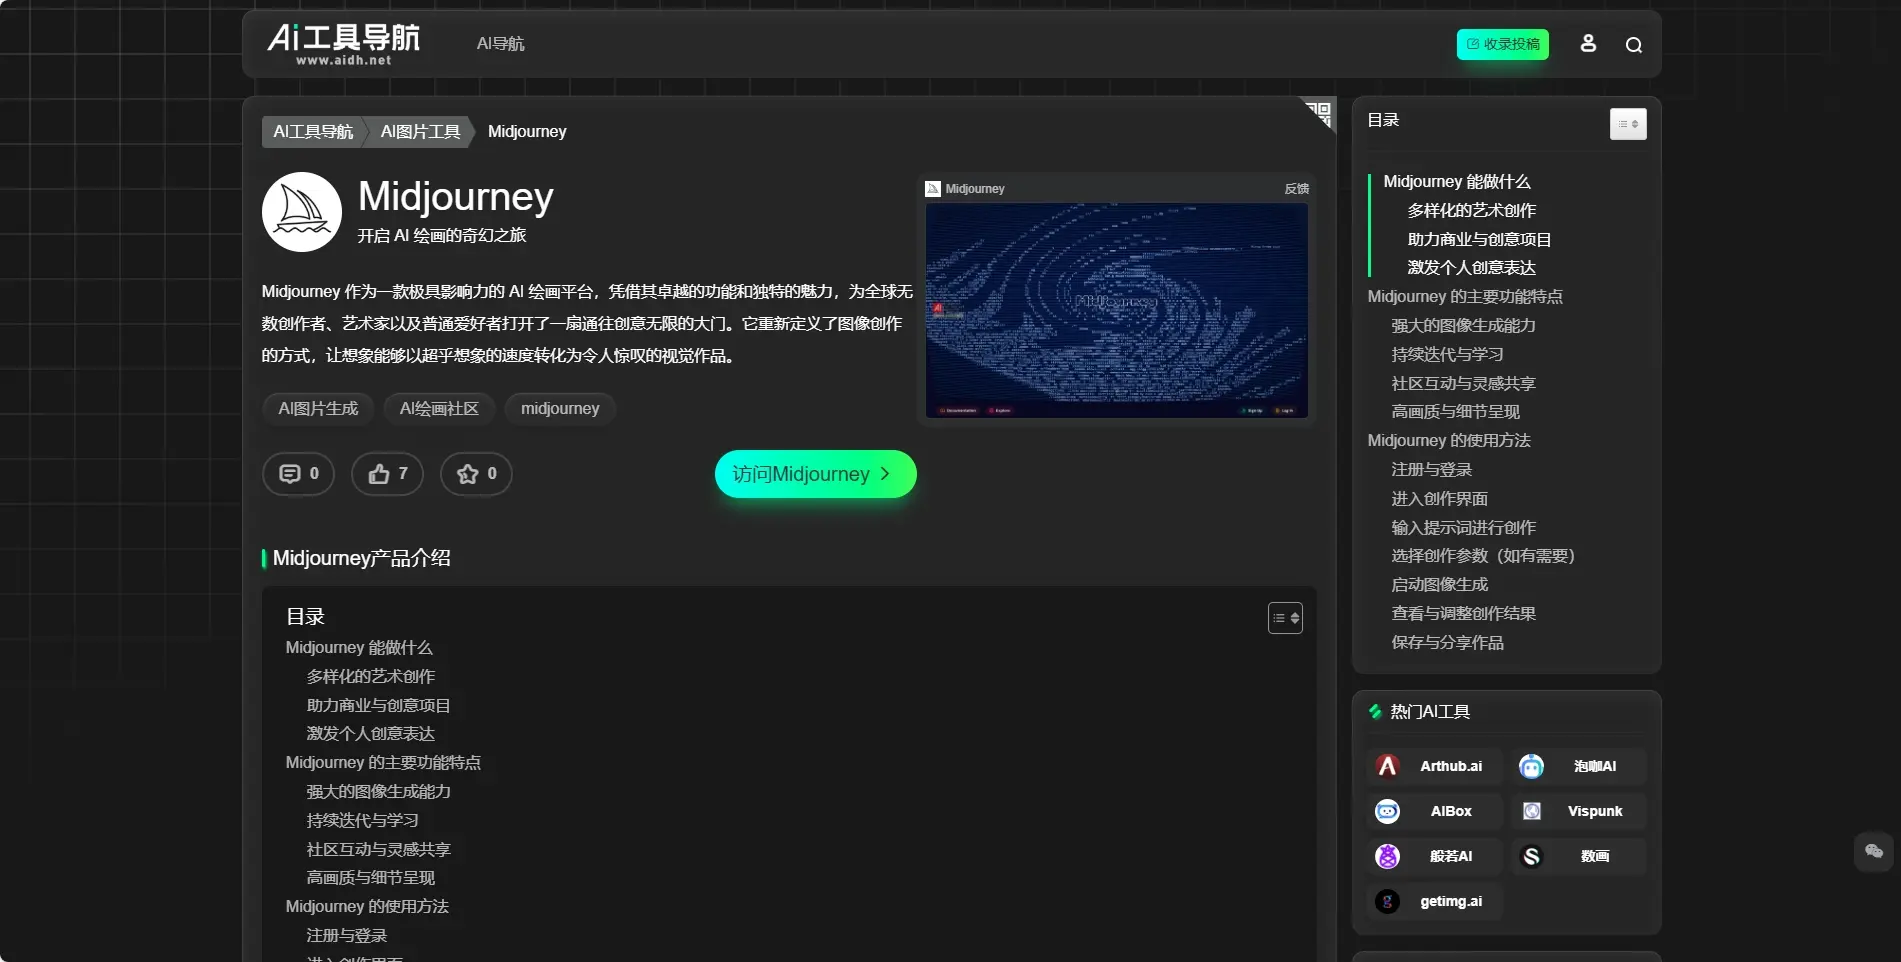Click the WeChat icon on right edge
The width and height of the screenshot is (1901, 962).
[1873, 851]
